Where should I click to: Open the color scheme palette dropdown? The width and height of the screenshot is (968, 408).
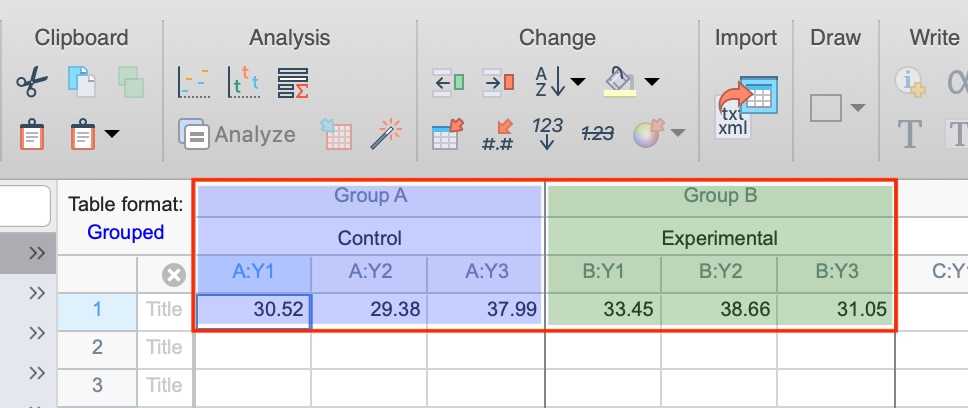[677, 133]
